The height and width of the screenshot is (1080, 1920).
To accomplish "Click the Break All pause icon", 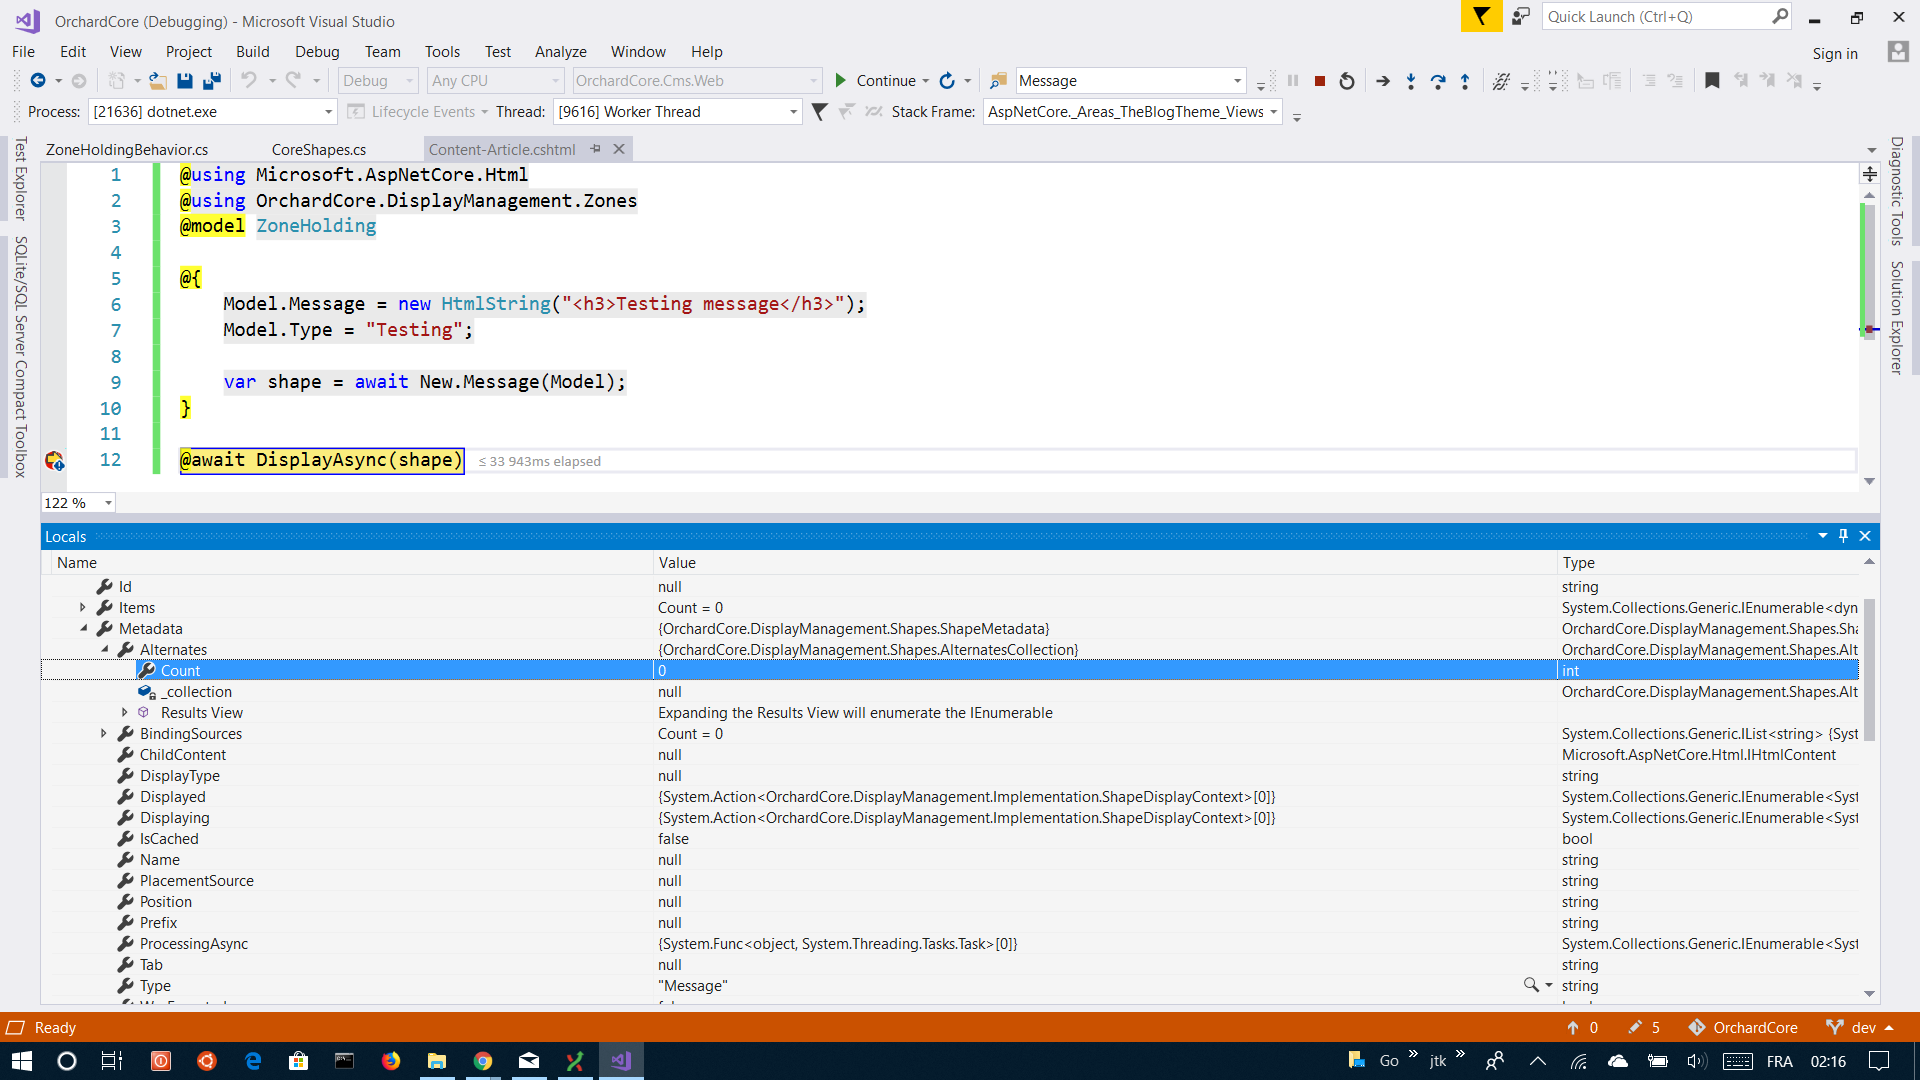I will (1293, 81).
